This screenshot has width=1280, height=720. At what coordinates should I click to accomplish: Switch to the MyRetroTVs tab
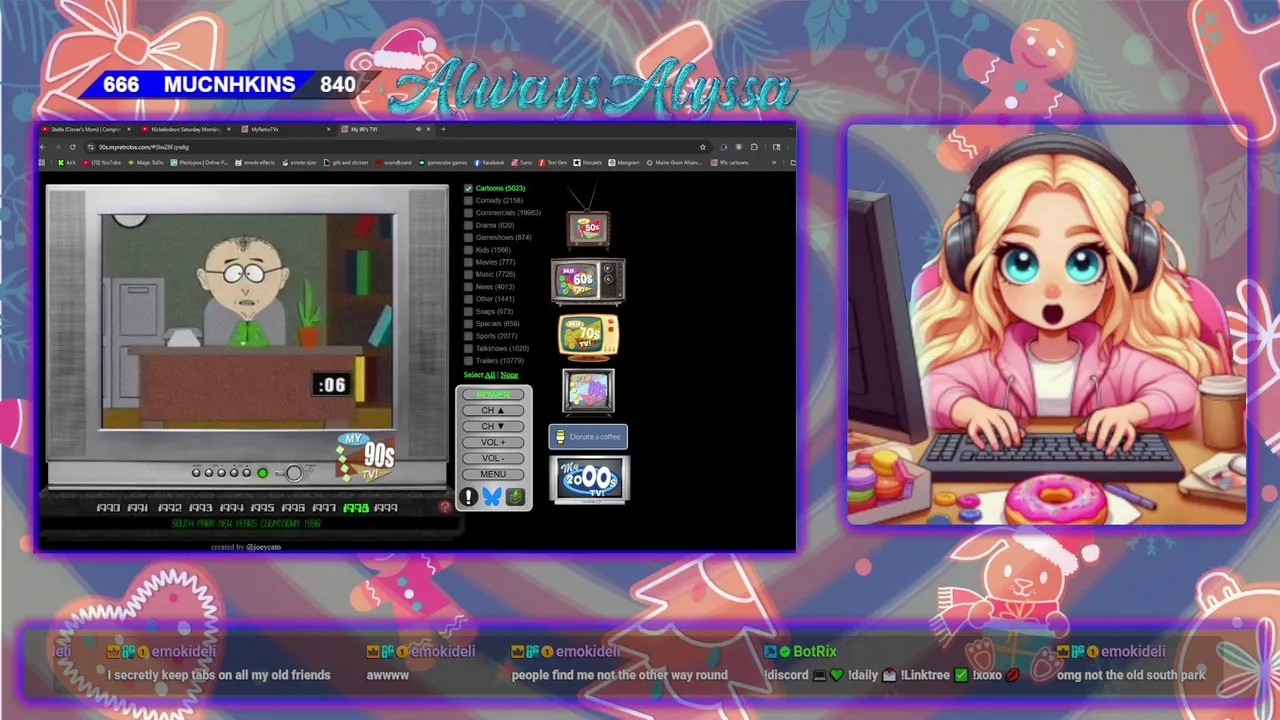coord(288,129)
